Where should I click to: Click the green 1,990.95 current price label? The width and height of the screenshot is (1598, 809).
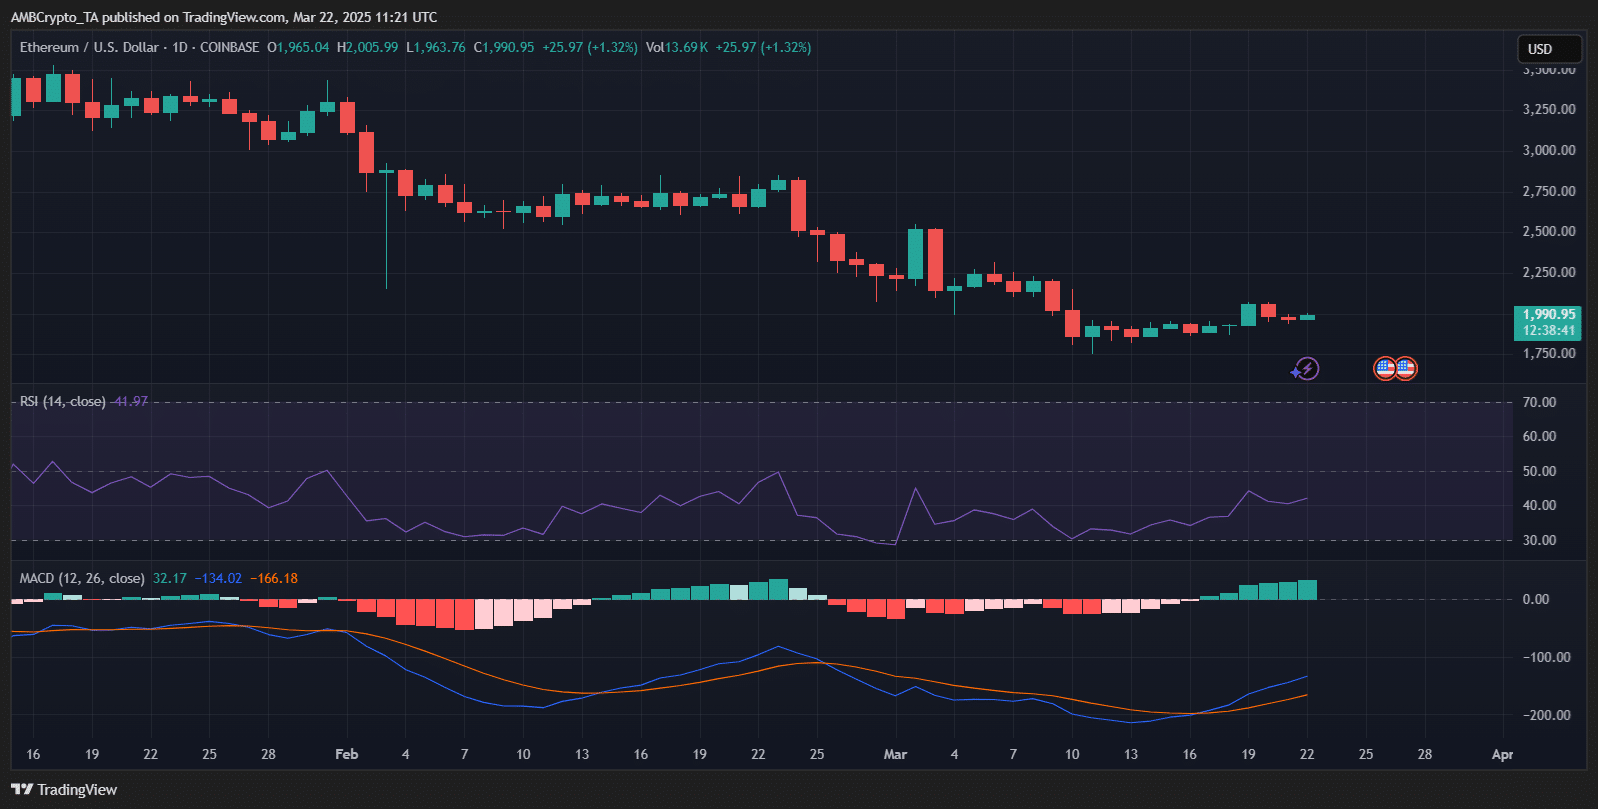(1548, 315)
